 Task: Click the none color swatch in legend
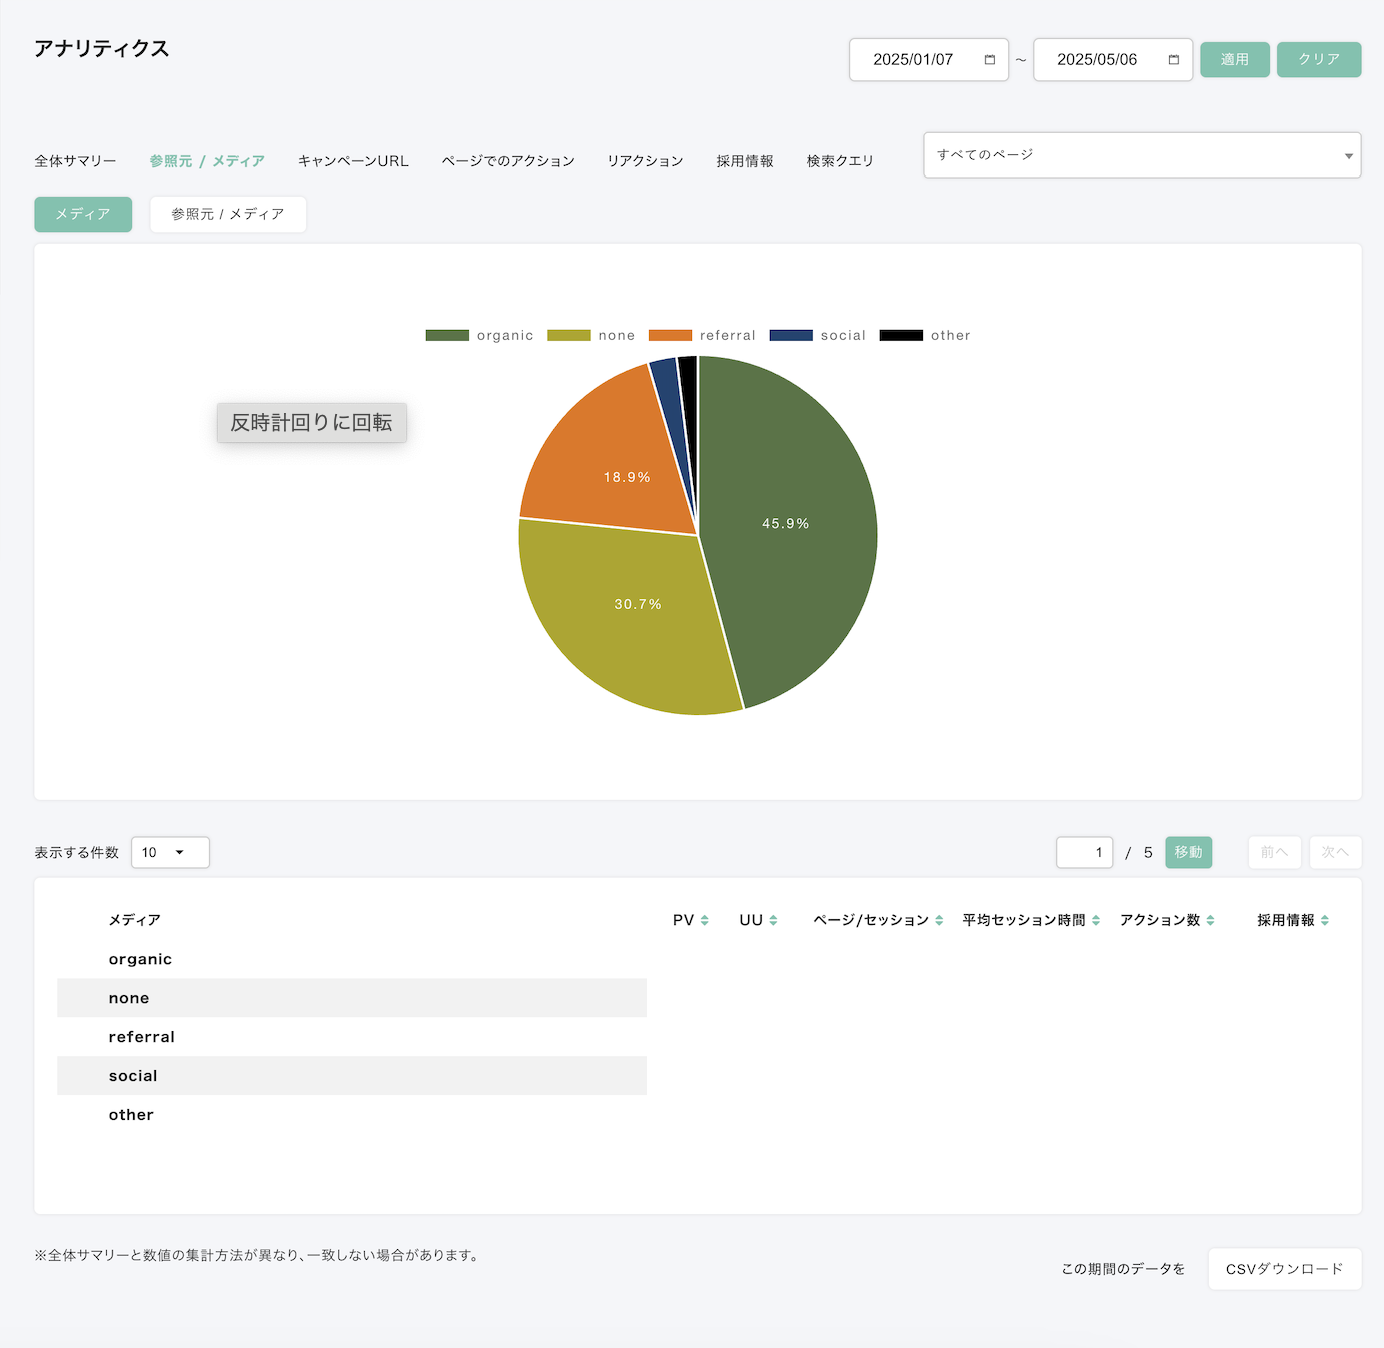(569, 336)
